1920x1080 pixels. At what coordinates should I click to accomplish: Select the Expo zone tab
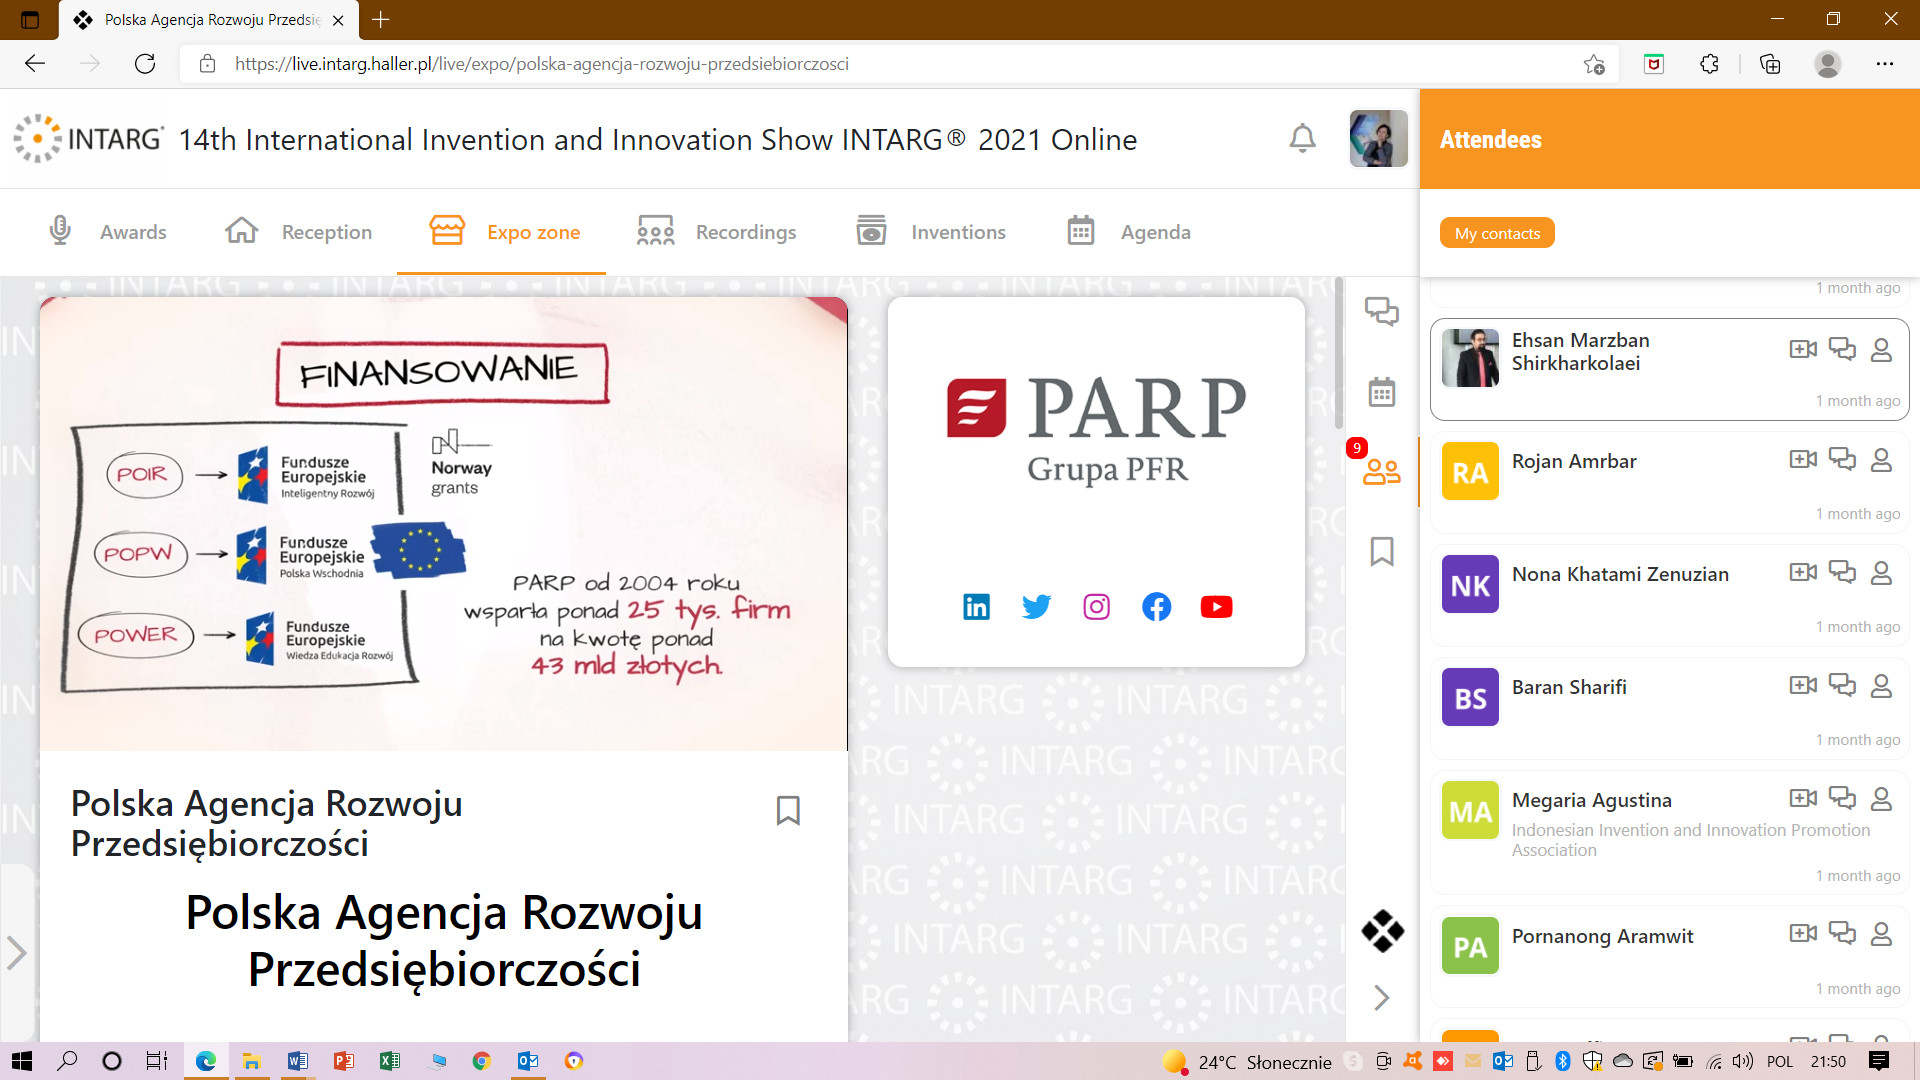[503, 232]
